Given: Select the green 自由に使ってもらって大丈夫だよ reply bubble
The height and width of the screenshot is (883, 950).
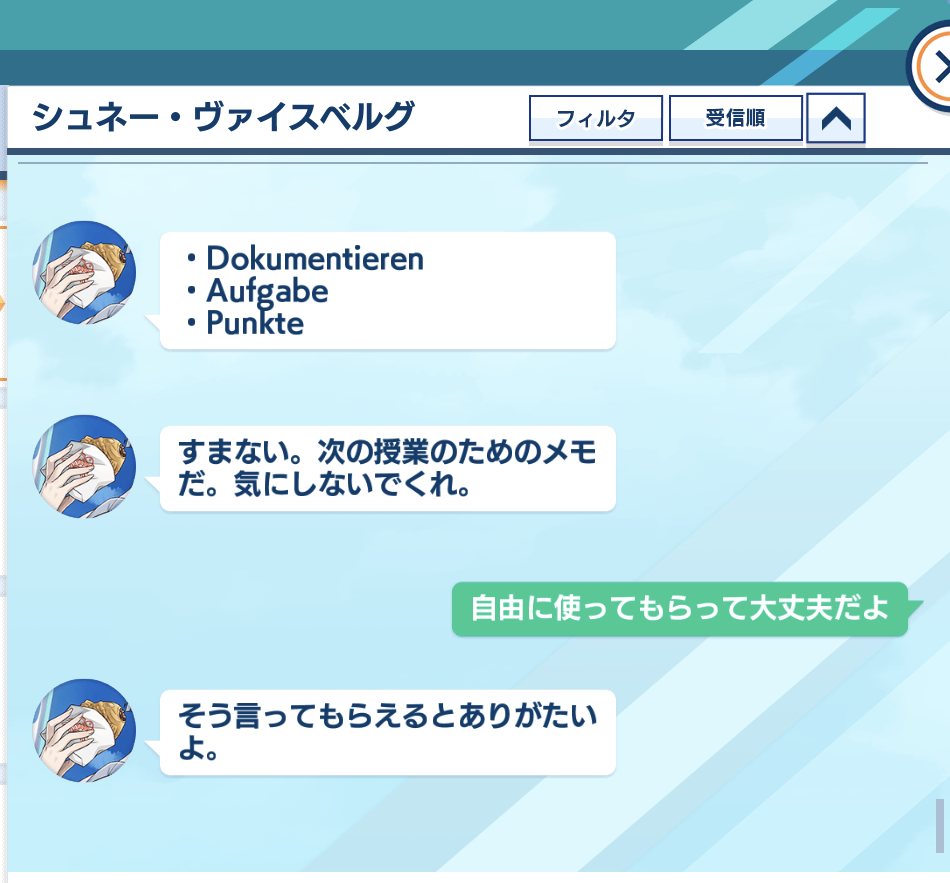Looking at the screenshot, I should [680, 609].
